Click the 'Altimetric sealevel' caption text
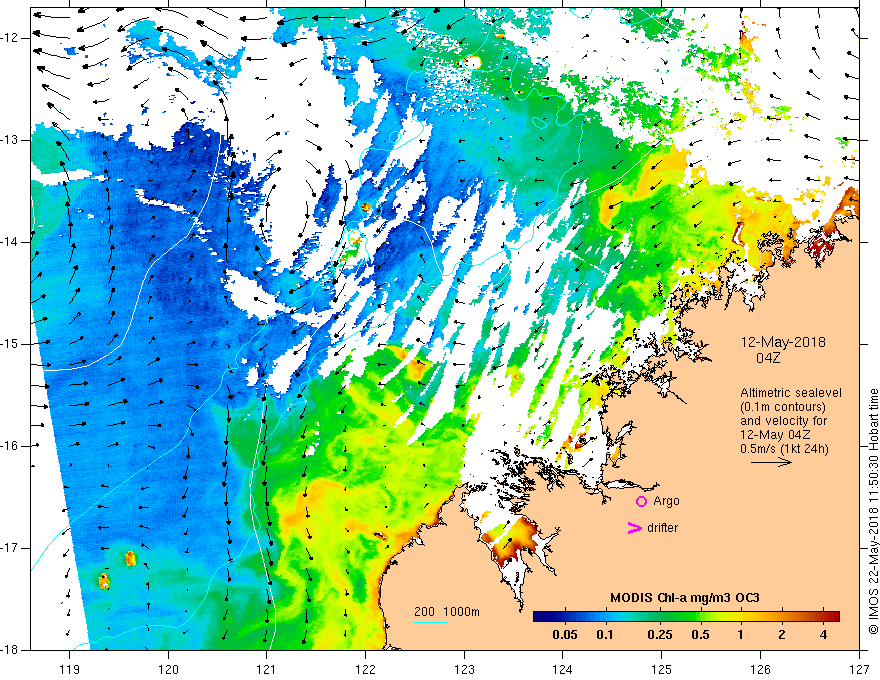 coord(791,393)
